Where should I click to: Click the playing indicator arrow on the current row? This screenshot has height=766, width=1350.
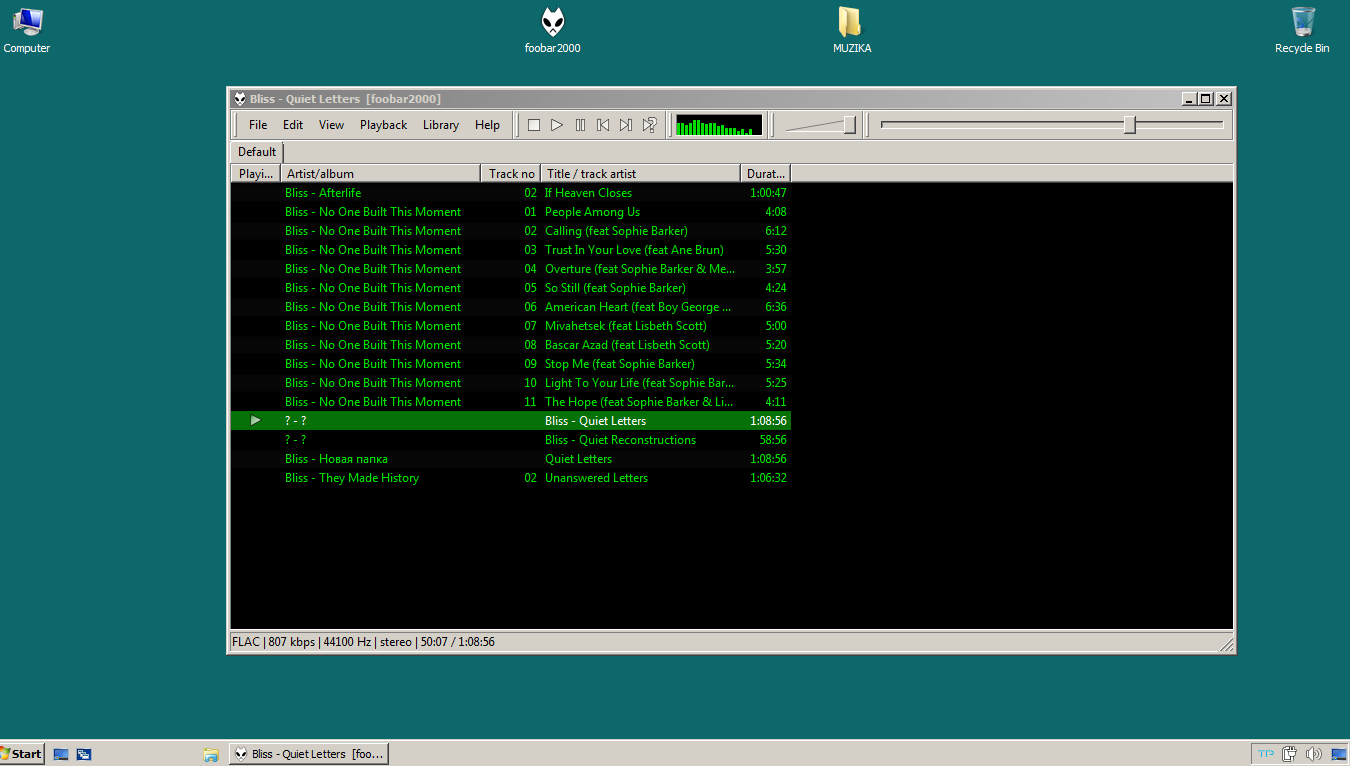point(256,421)
